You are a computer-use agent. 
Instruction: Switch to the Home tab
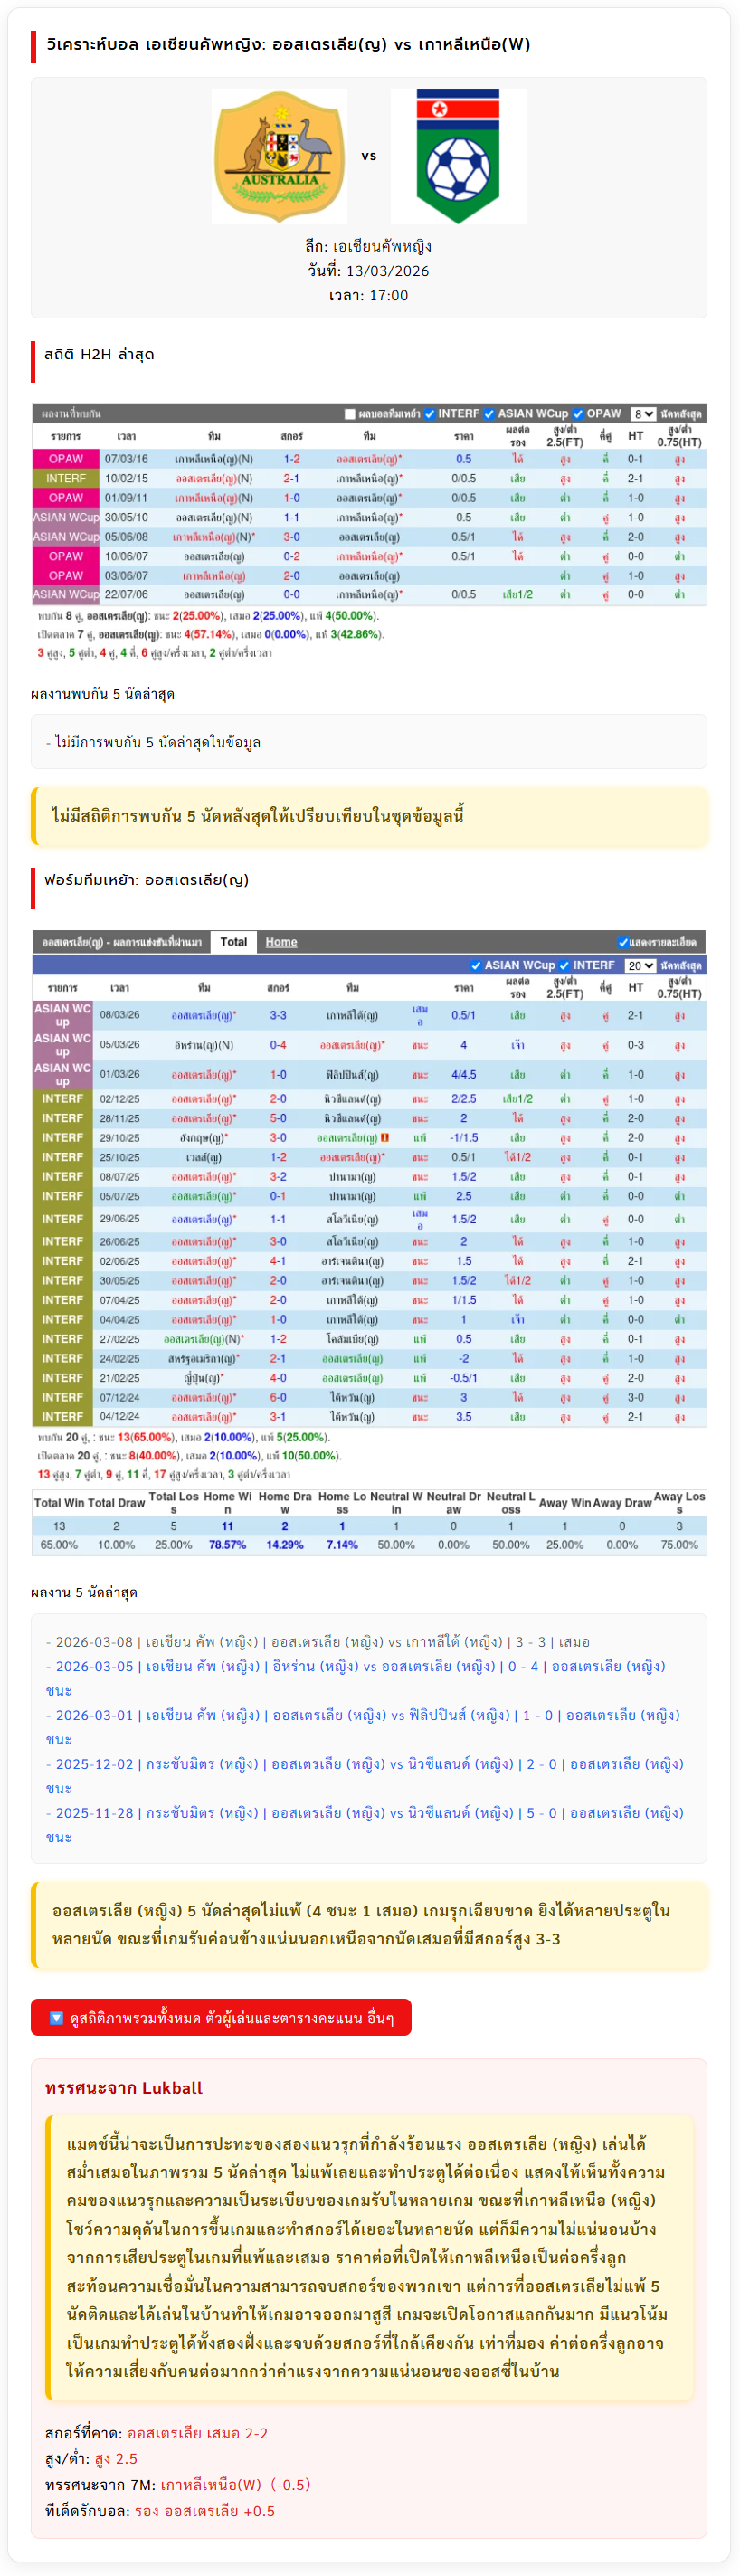(281, 942)
